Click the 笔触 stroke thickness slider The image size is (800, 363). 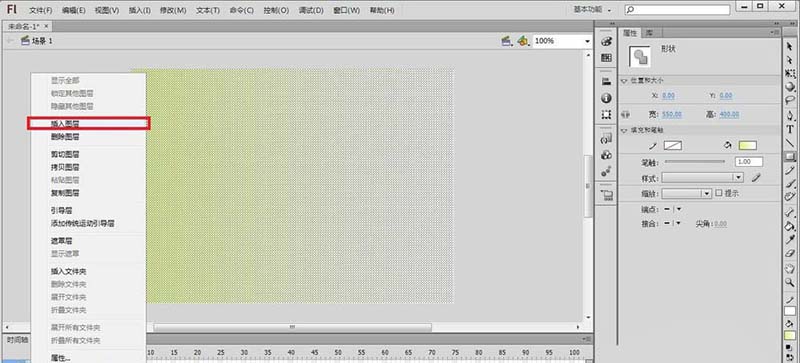coord(694,161)
